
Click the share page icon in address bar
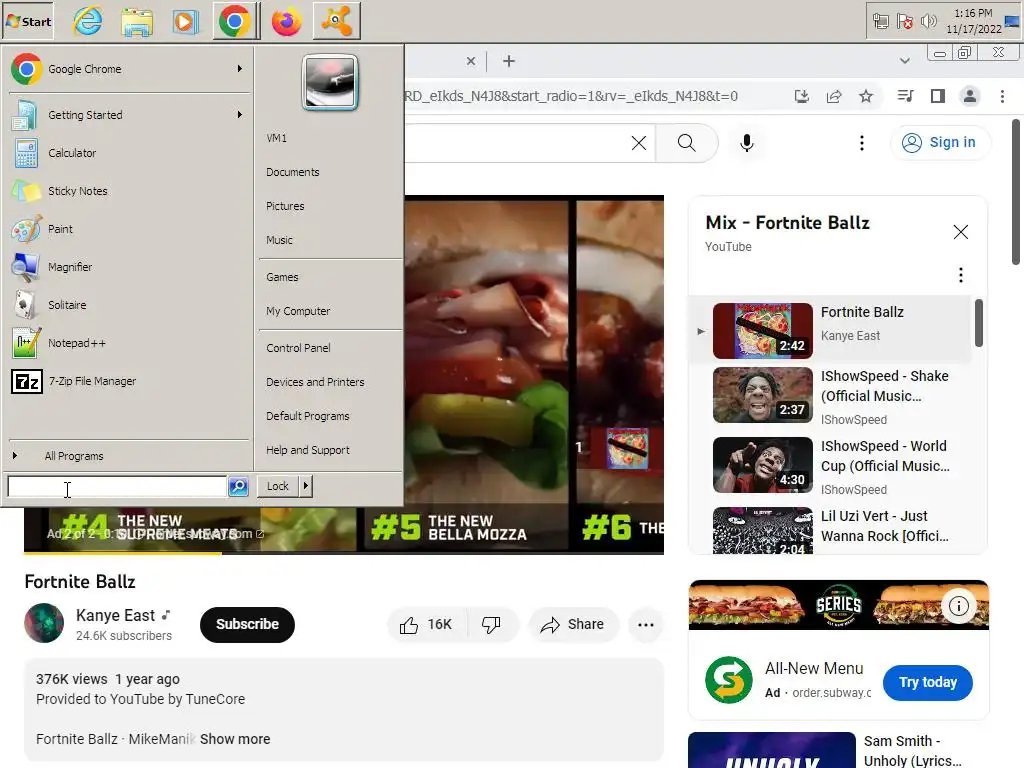tap(834, 97)
